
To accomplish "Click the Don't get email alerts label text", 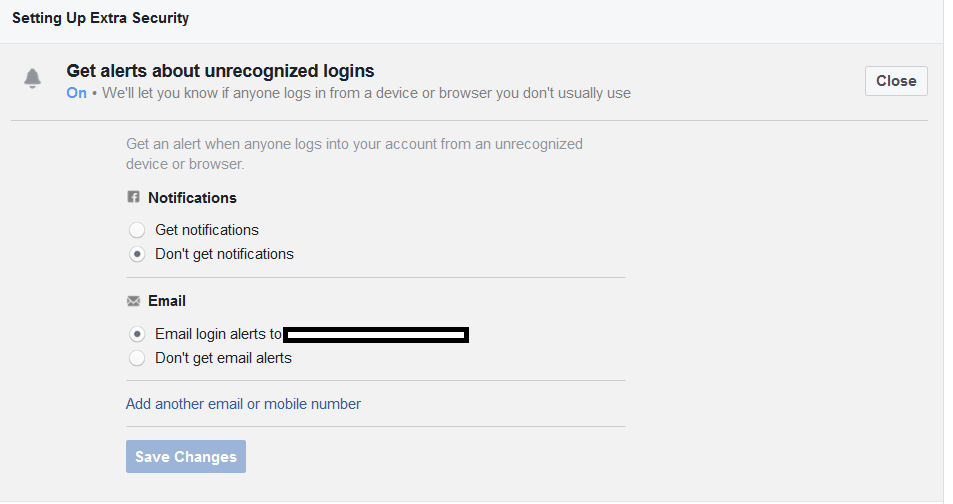I will click(x=223, y=358).
